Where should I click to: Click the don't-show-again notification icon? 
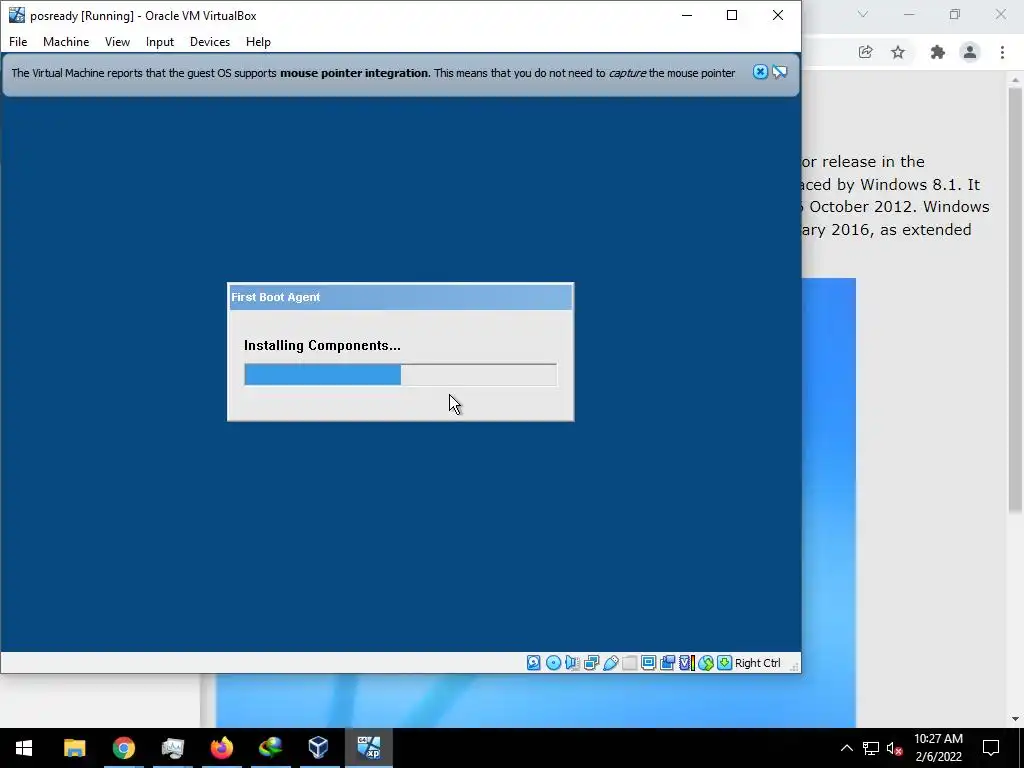(x=780, y=72)
